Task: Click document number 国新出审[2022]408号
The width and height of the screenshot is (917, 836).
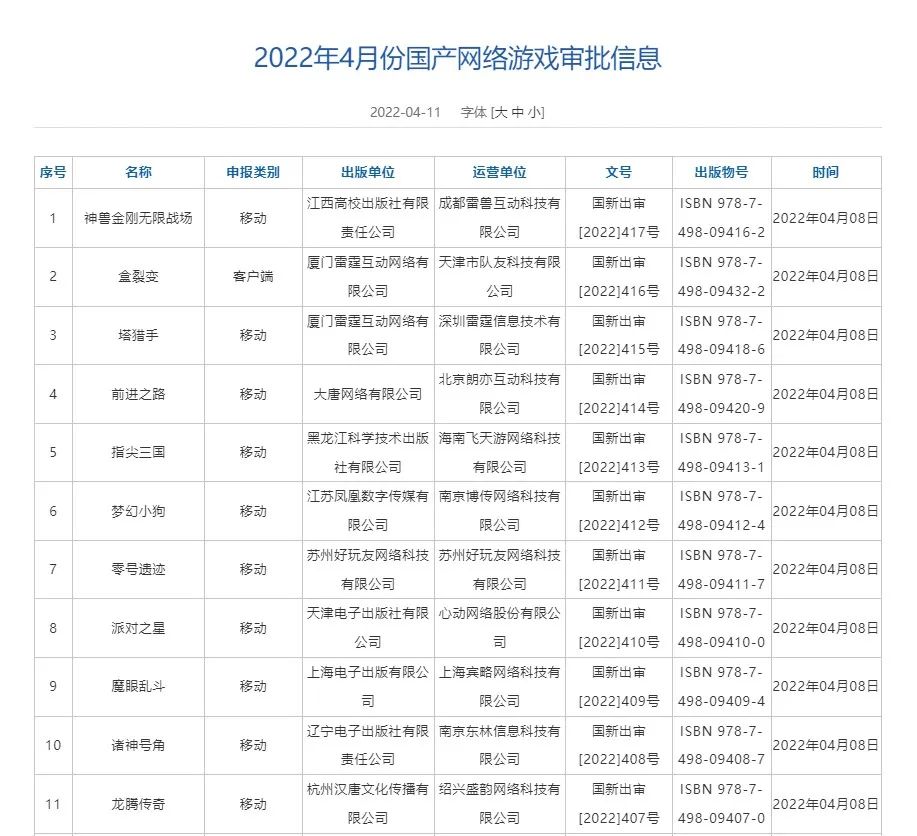Action: click(619, 745)
